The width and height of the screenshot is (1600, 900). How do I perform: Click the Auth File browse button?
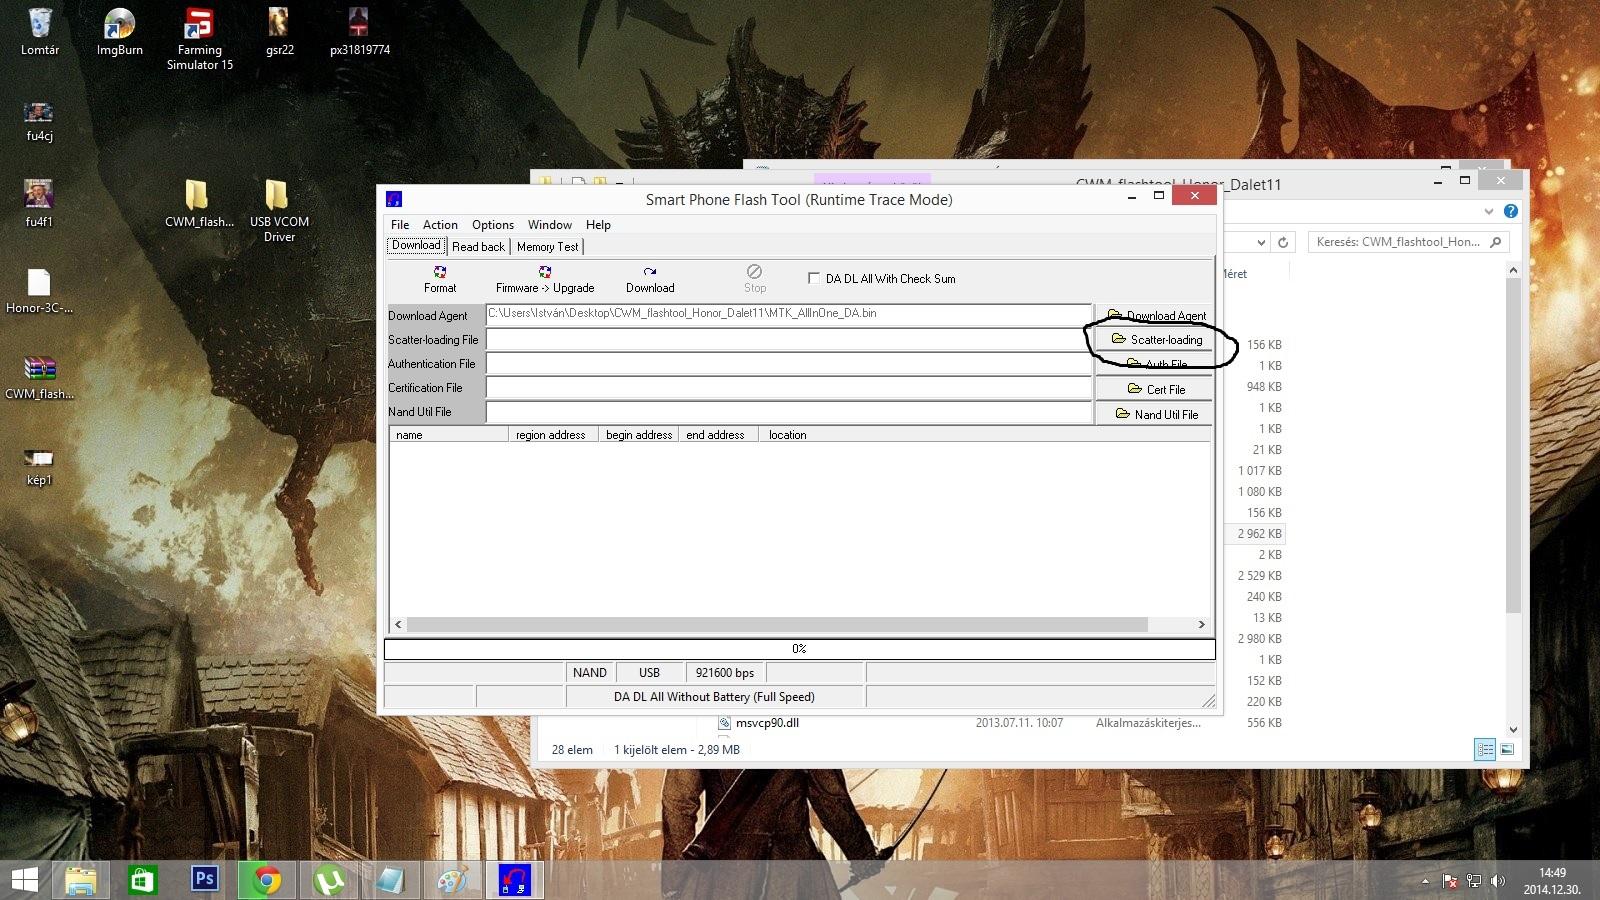(1154, 364)
